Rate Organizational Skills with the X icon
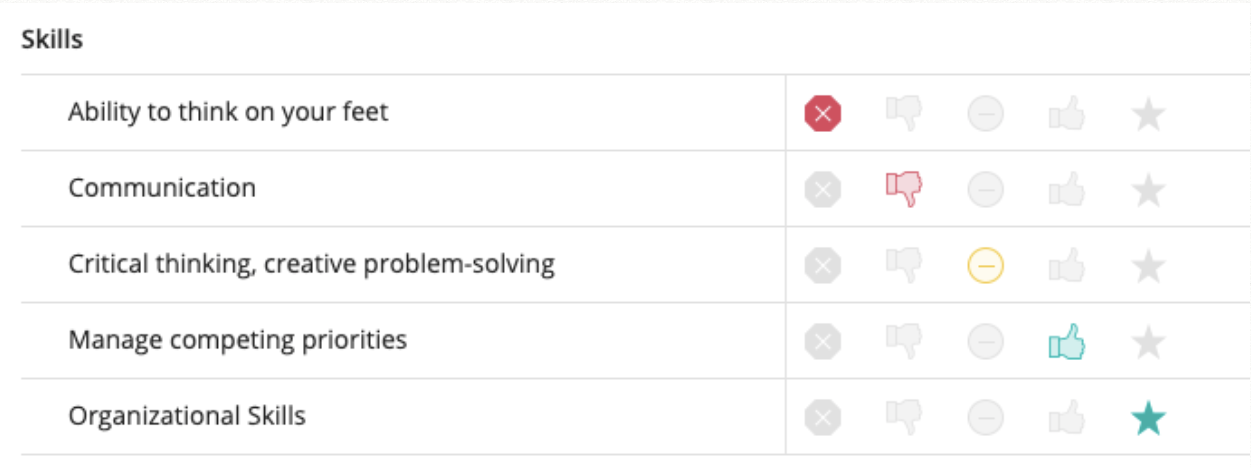 823,418
